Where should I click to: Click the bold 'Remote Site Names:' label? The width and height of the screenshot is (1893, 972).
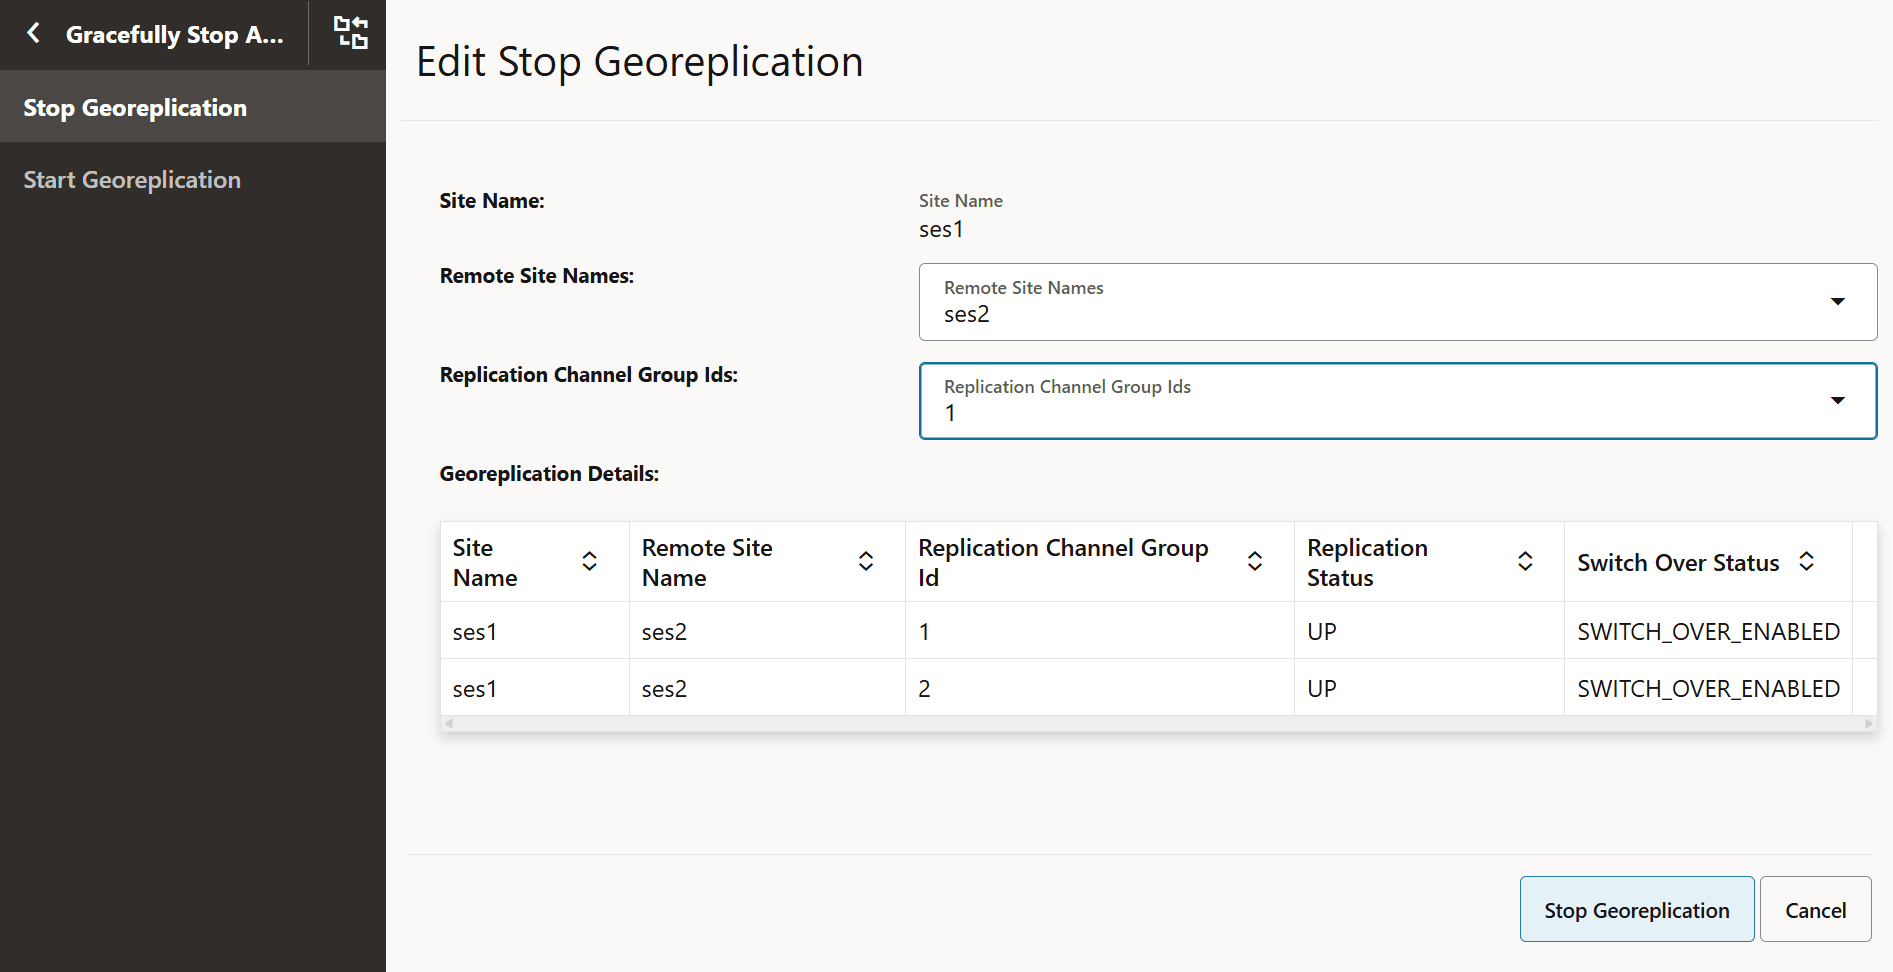[537, 276]
